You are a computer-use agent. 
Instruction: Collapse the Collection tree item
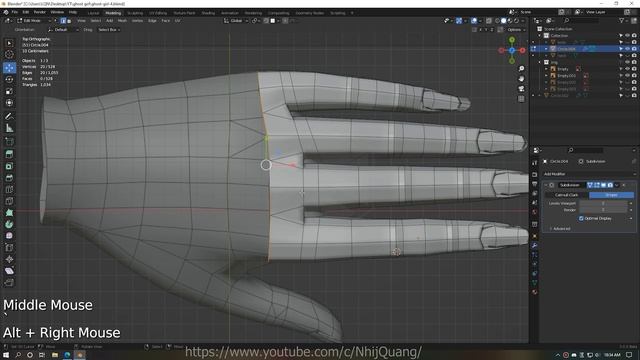[540, 36]
